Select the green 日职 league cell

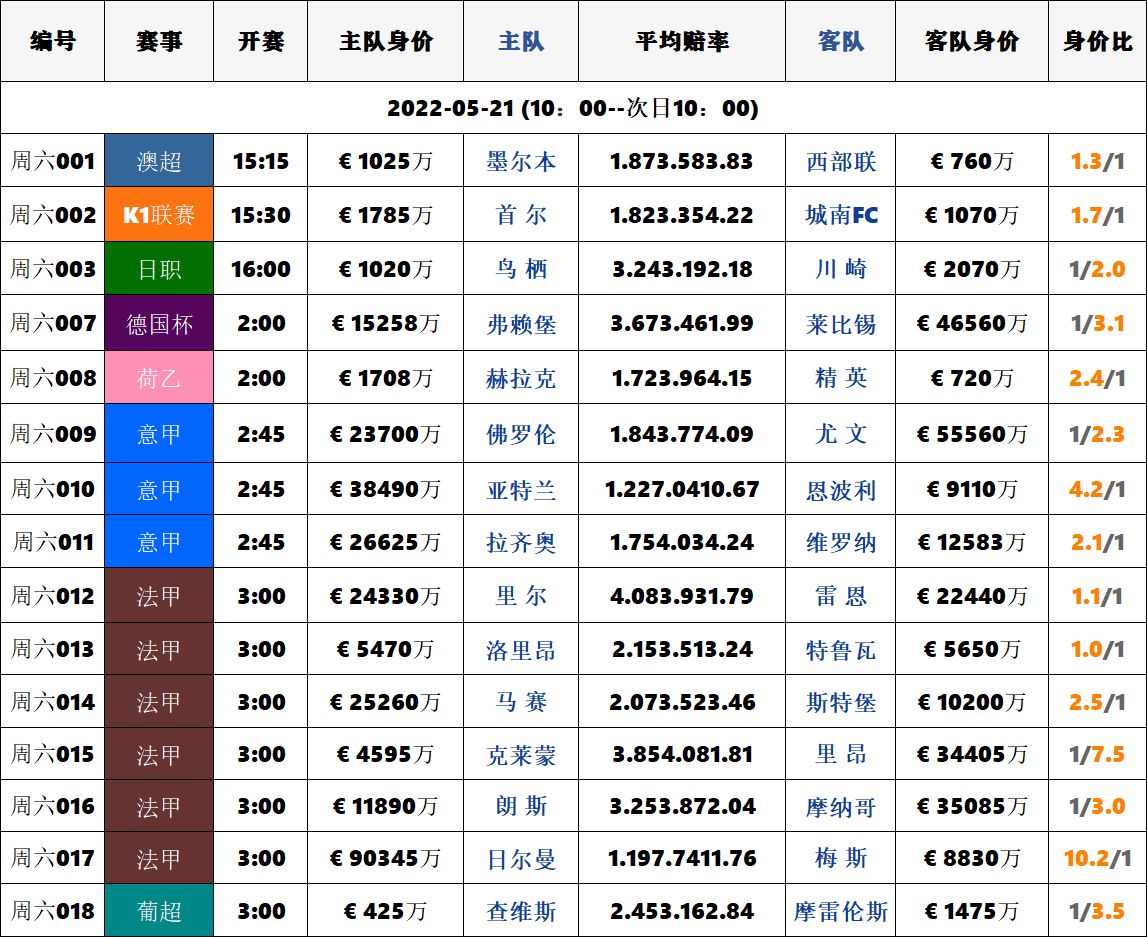click(x=159, y=269)
